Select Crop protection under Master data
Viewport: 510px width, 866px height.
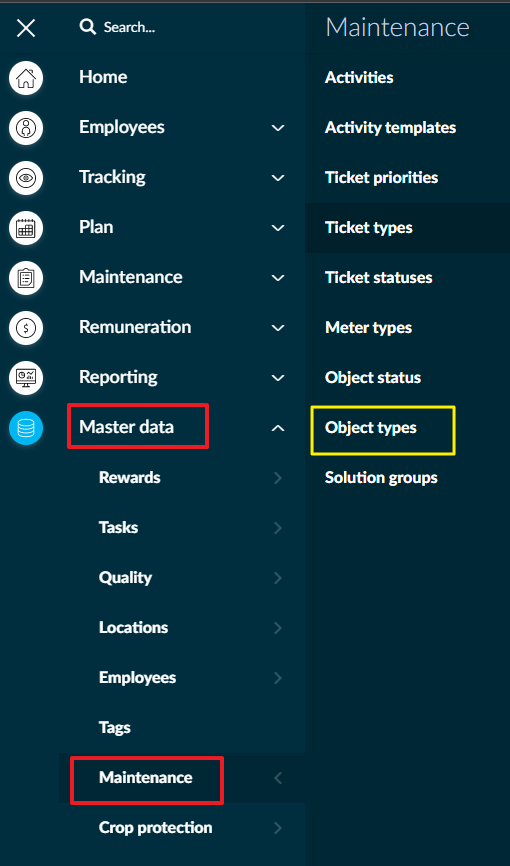click(155, 827)
